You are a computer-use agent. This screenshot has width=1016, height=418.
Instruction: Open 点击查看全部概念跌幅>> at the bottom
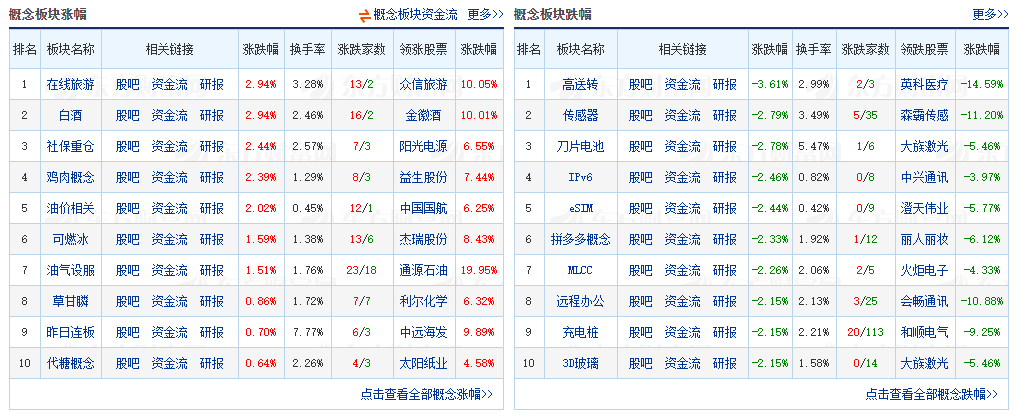pos(931,394)
